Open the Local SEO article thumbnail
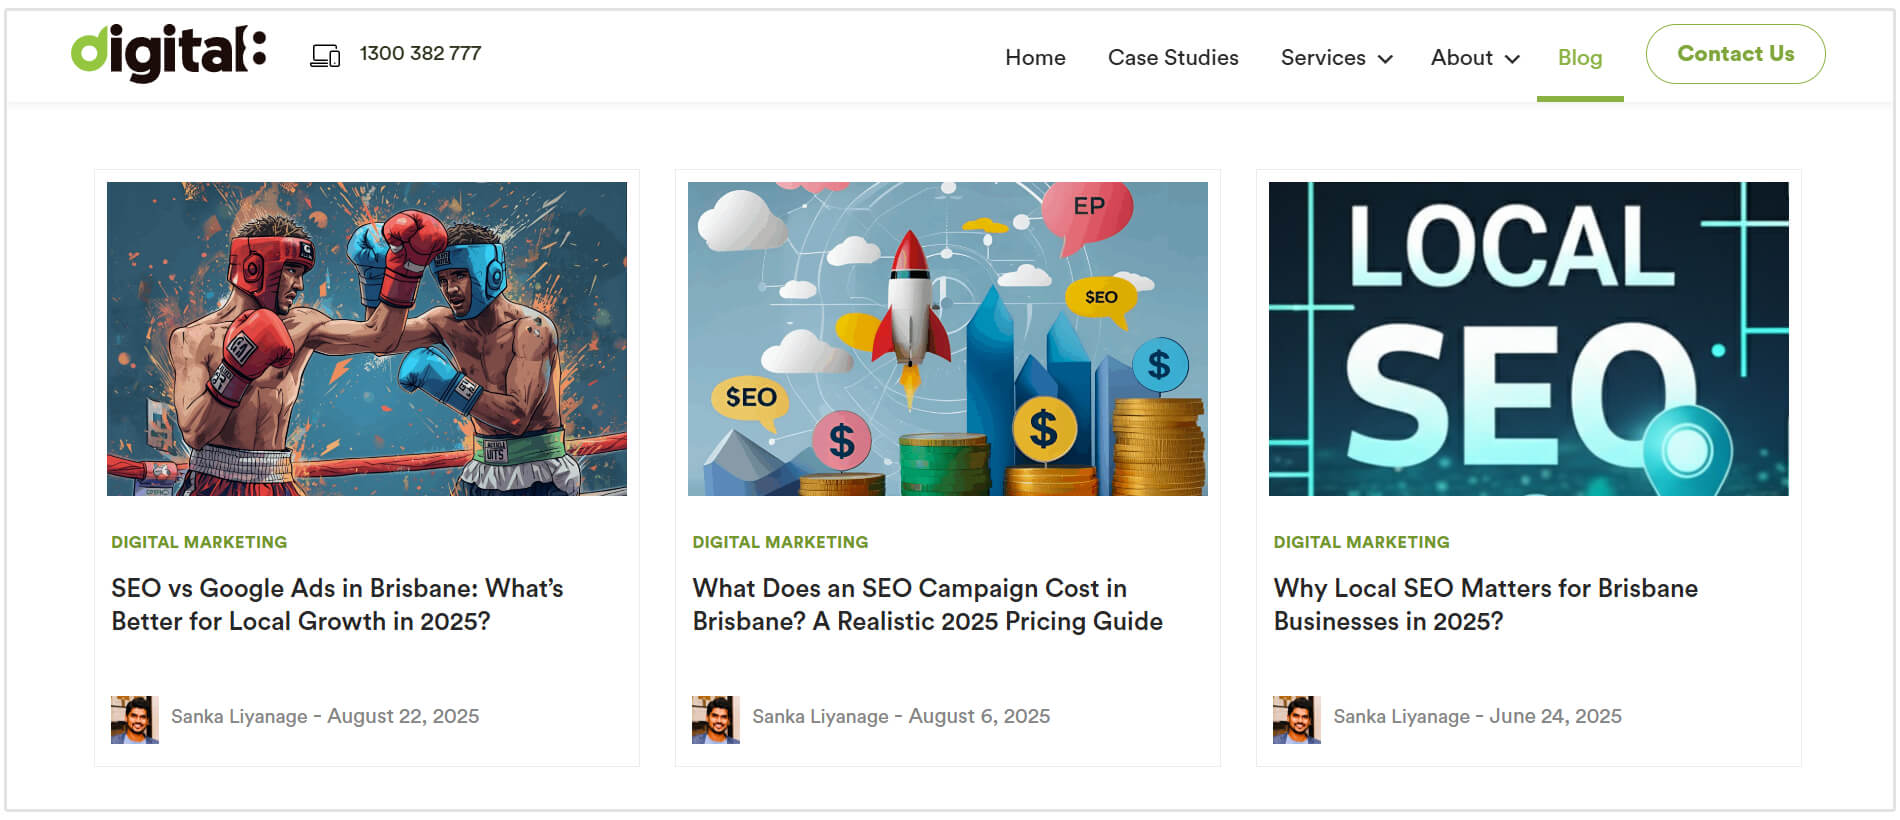 [1528, 338]
